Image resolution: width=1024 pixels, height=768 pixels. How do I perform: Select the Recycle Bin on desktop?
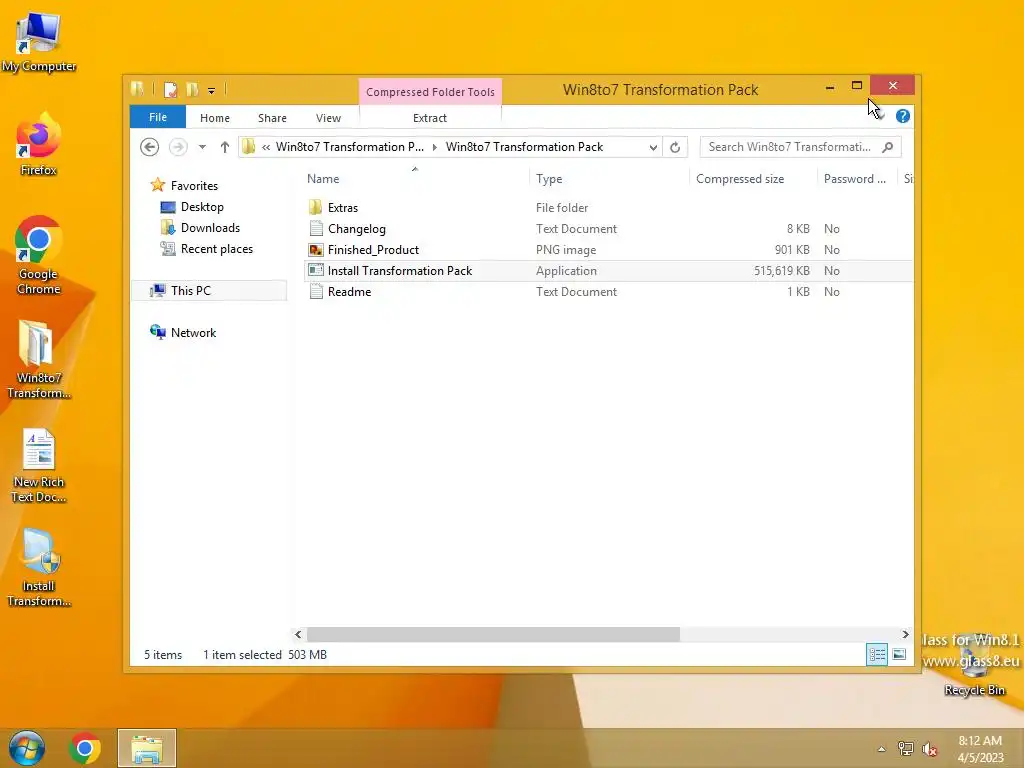[x=974, y=667]
